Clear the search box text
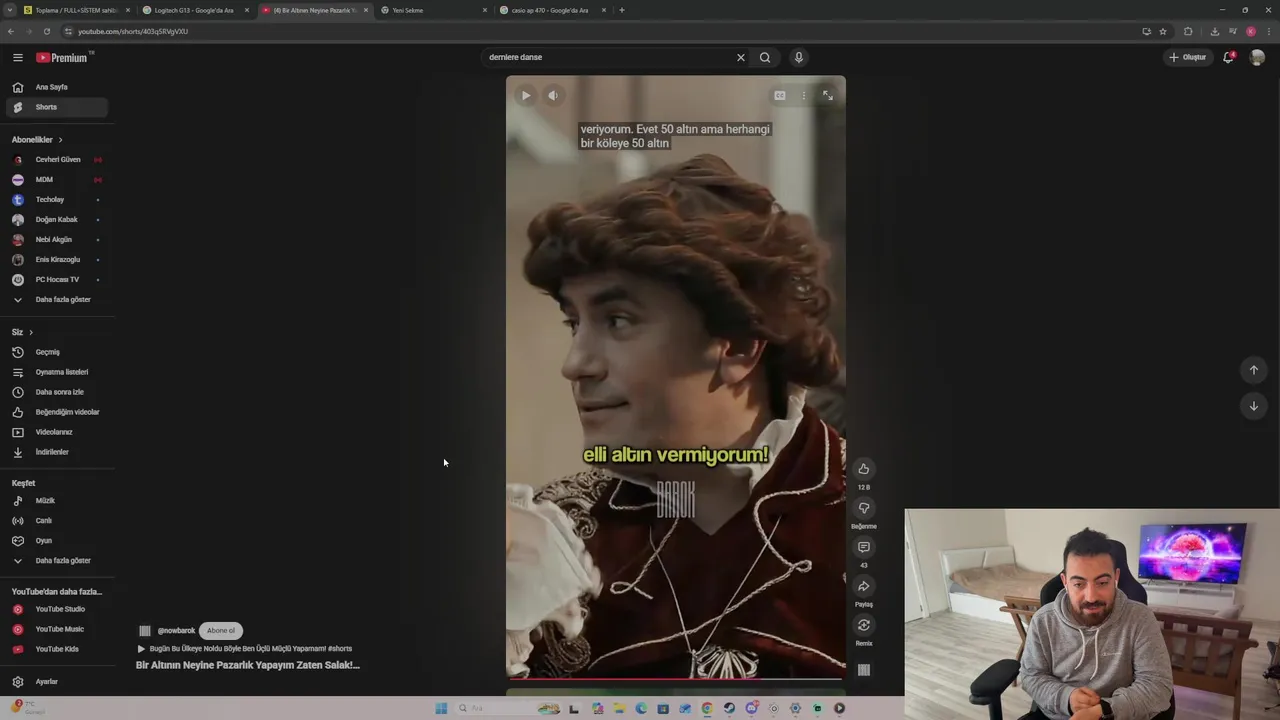This screenshot has height=720, width=1280. [740, 57]
